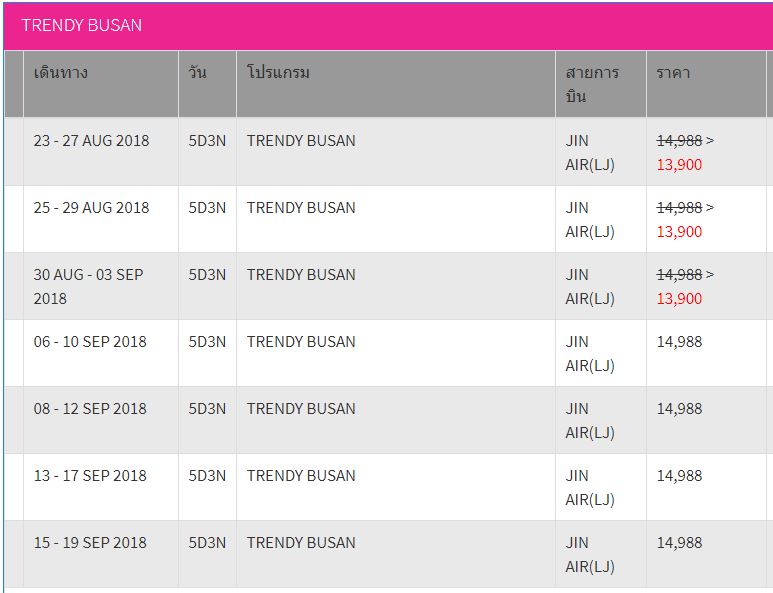773x593 pixels.
Task: Click 5D3N duration for 13 - 17 SEP
Action: pos(207,476)
